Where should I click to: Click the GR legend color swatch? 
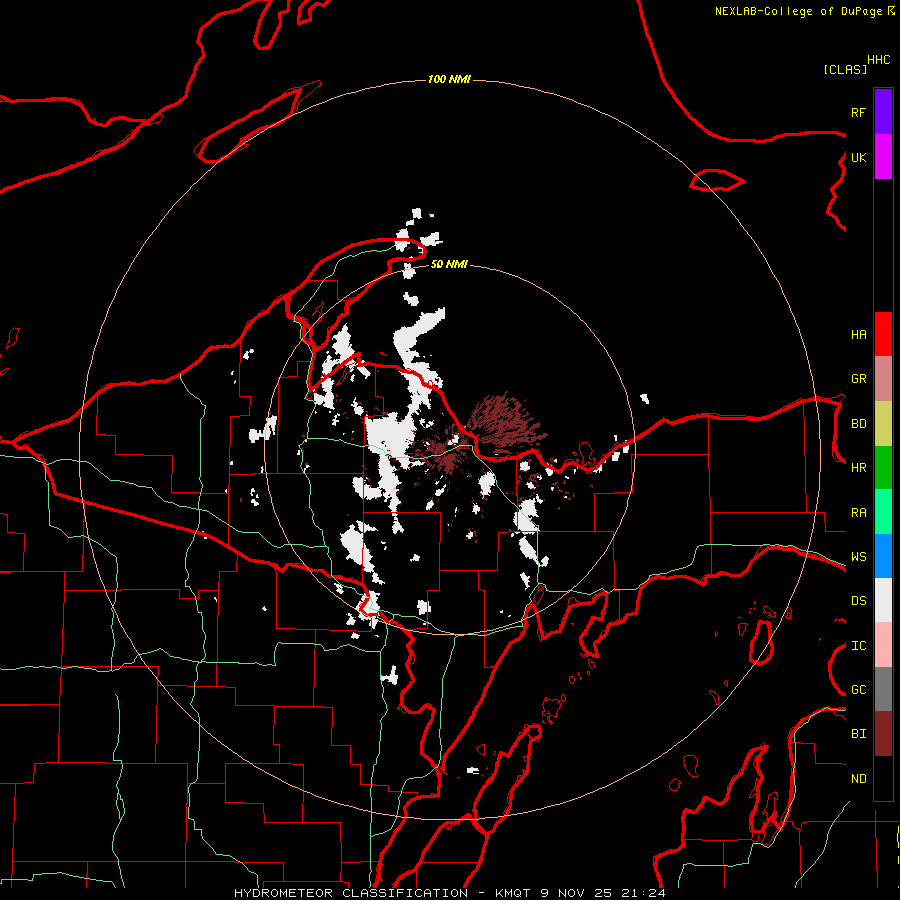883,379
